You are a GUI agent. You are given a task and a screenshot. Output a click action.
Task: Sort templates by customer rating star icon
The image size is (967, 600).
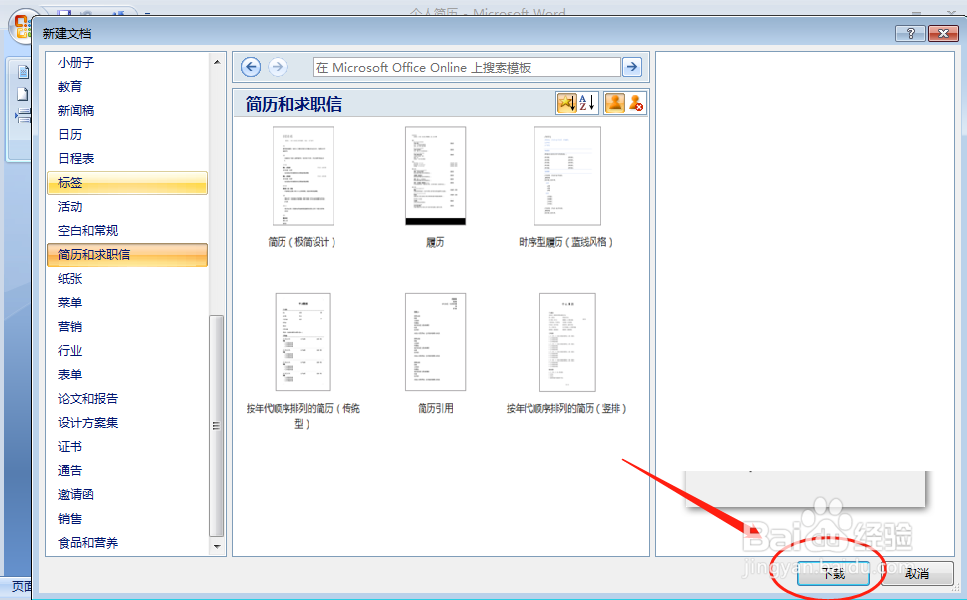point(567,103)
